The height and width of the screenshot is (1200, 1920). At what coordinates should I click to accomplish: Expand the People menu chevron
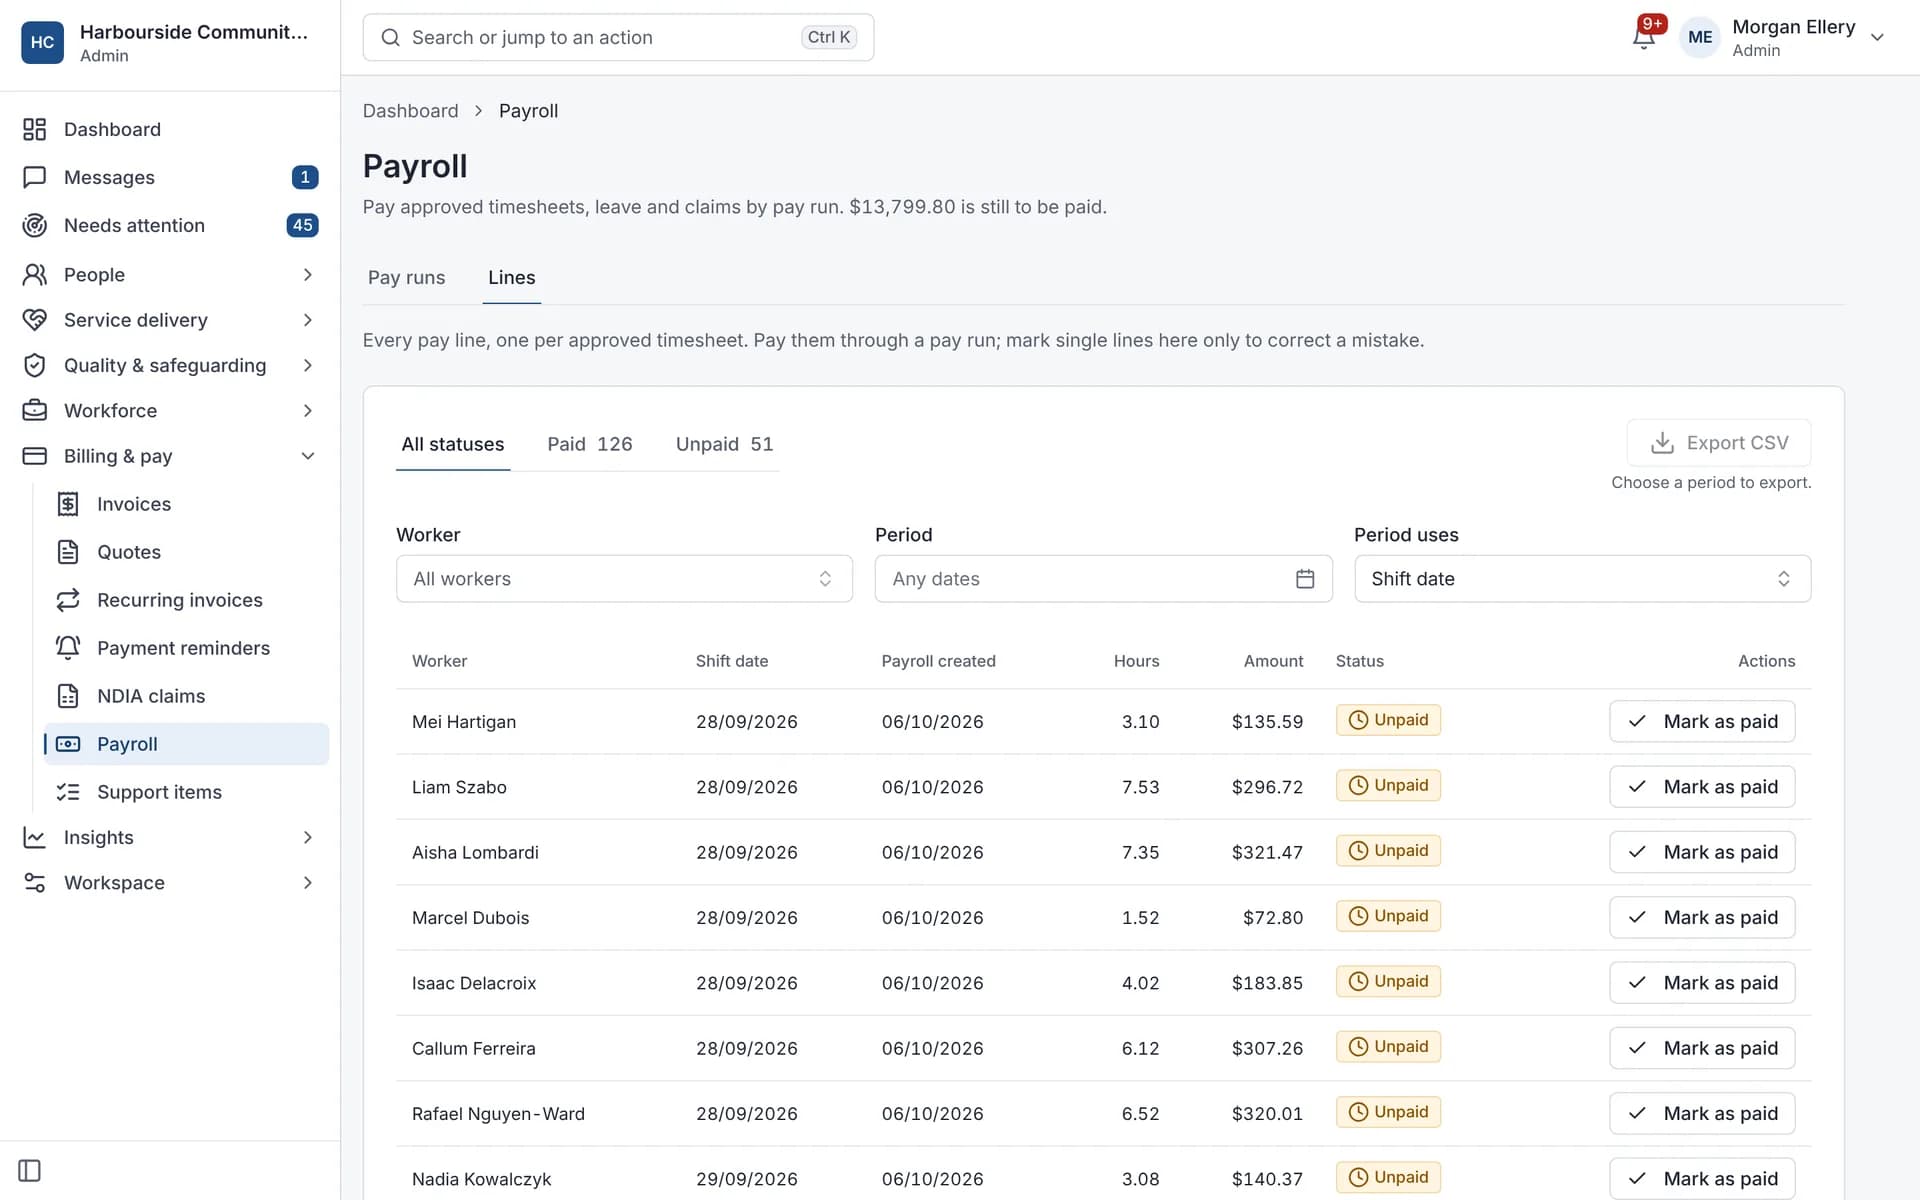pyautogui.click(x=308, y=274)
